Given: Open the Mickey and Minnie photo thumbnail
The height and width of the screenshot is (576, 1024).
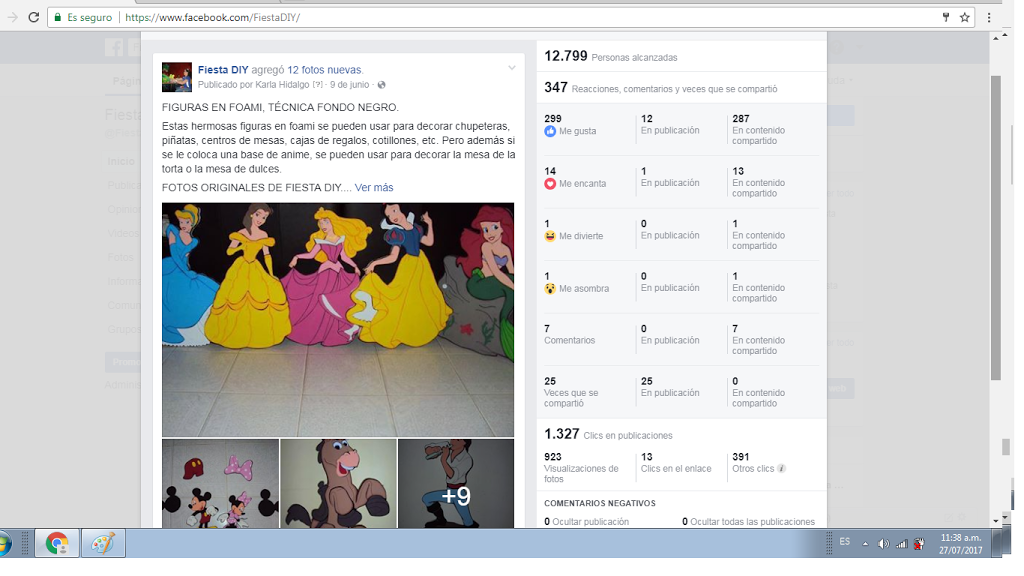Looking at the screenshot, I should [x=221, y=483].
